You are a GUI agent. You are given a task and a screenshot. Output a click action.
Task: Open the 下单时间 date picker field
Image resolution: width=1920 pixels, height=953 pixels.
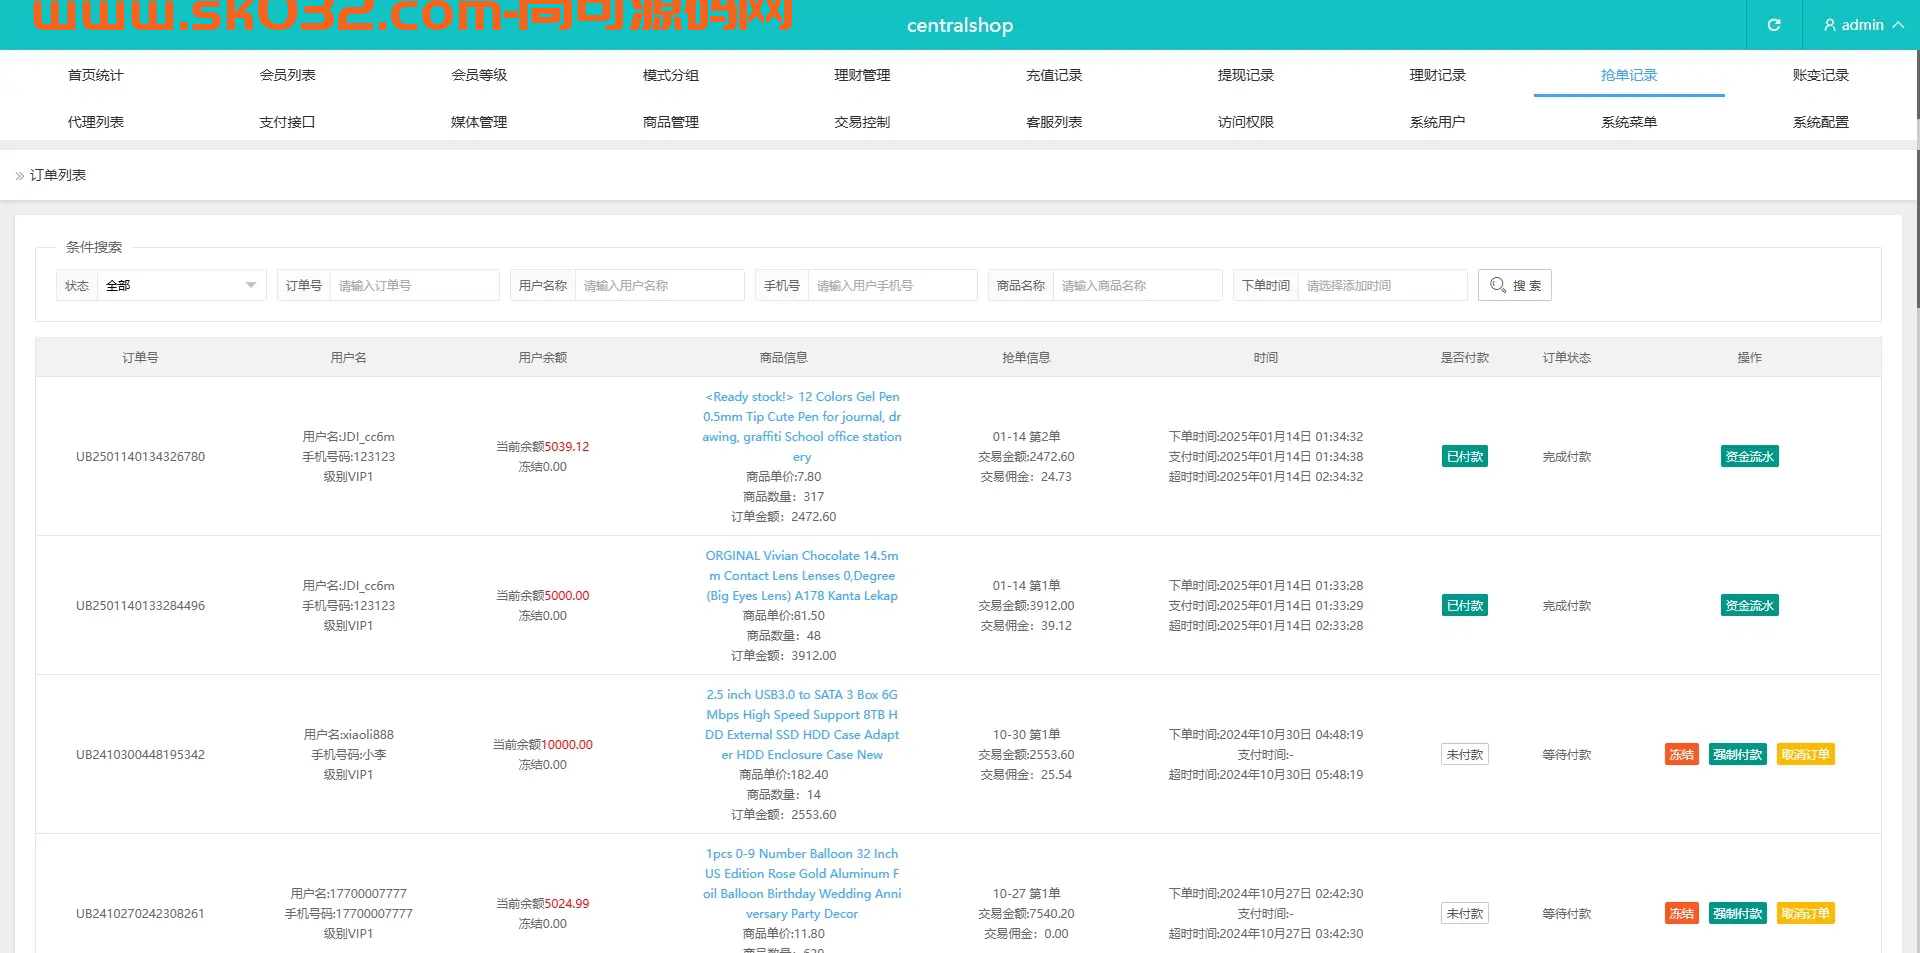click(x=1383, y=285)
